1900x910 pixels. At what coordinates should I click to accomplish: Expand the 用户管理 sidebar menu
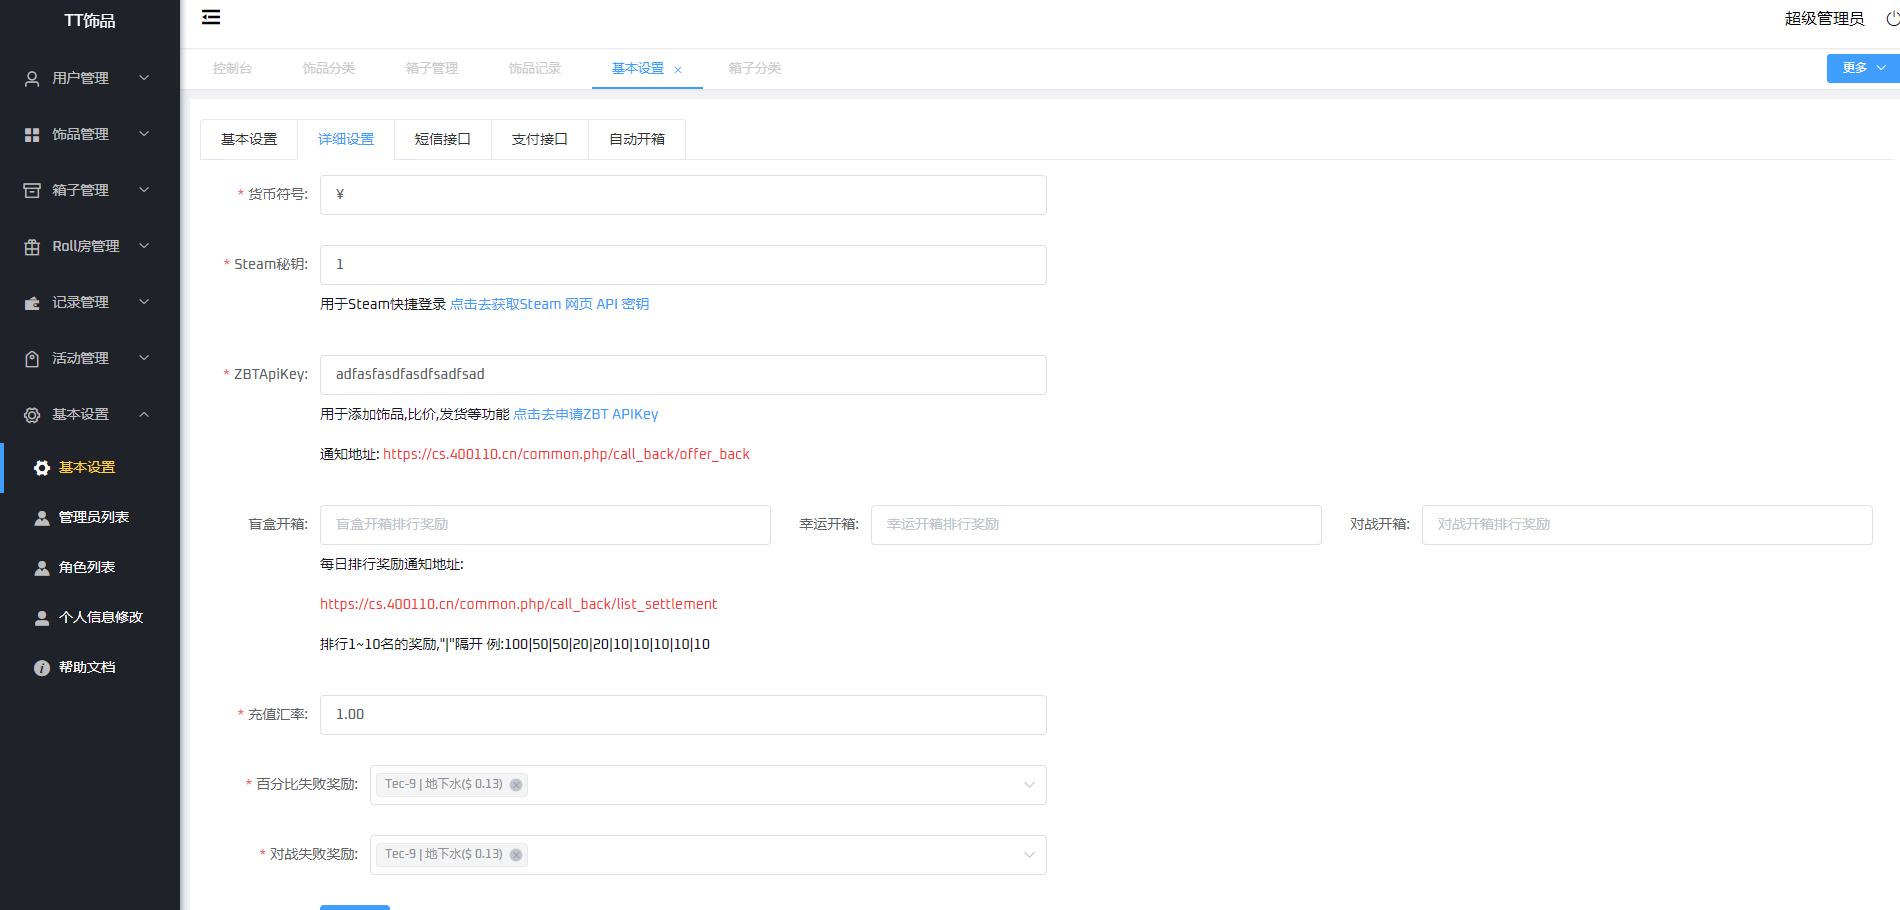pyautogui.click(x=88, y=78)
